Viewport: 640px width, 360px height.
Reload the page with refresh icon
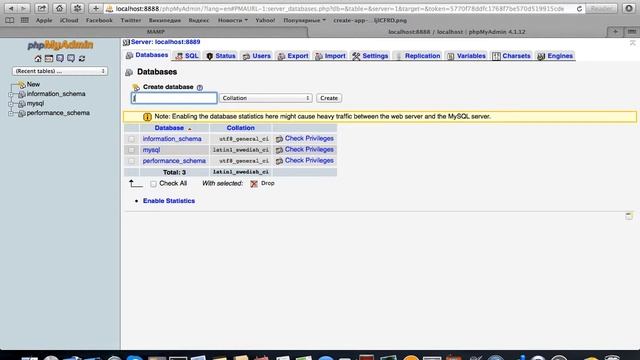click(579, 9)
